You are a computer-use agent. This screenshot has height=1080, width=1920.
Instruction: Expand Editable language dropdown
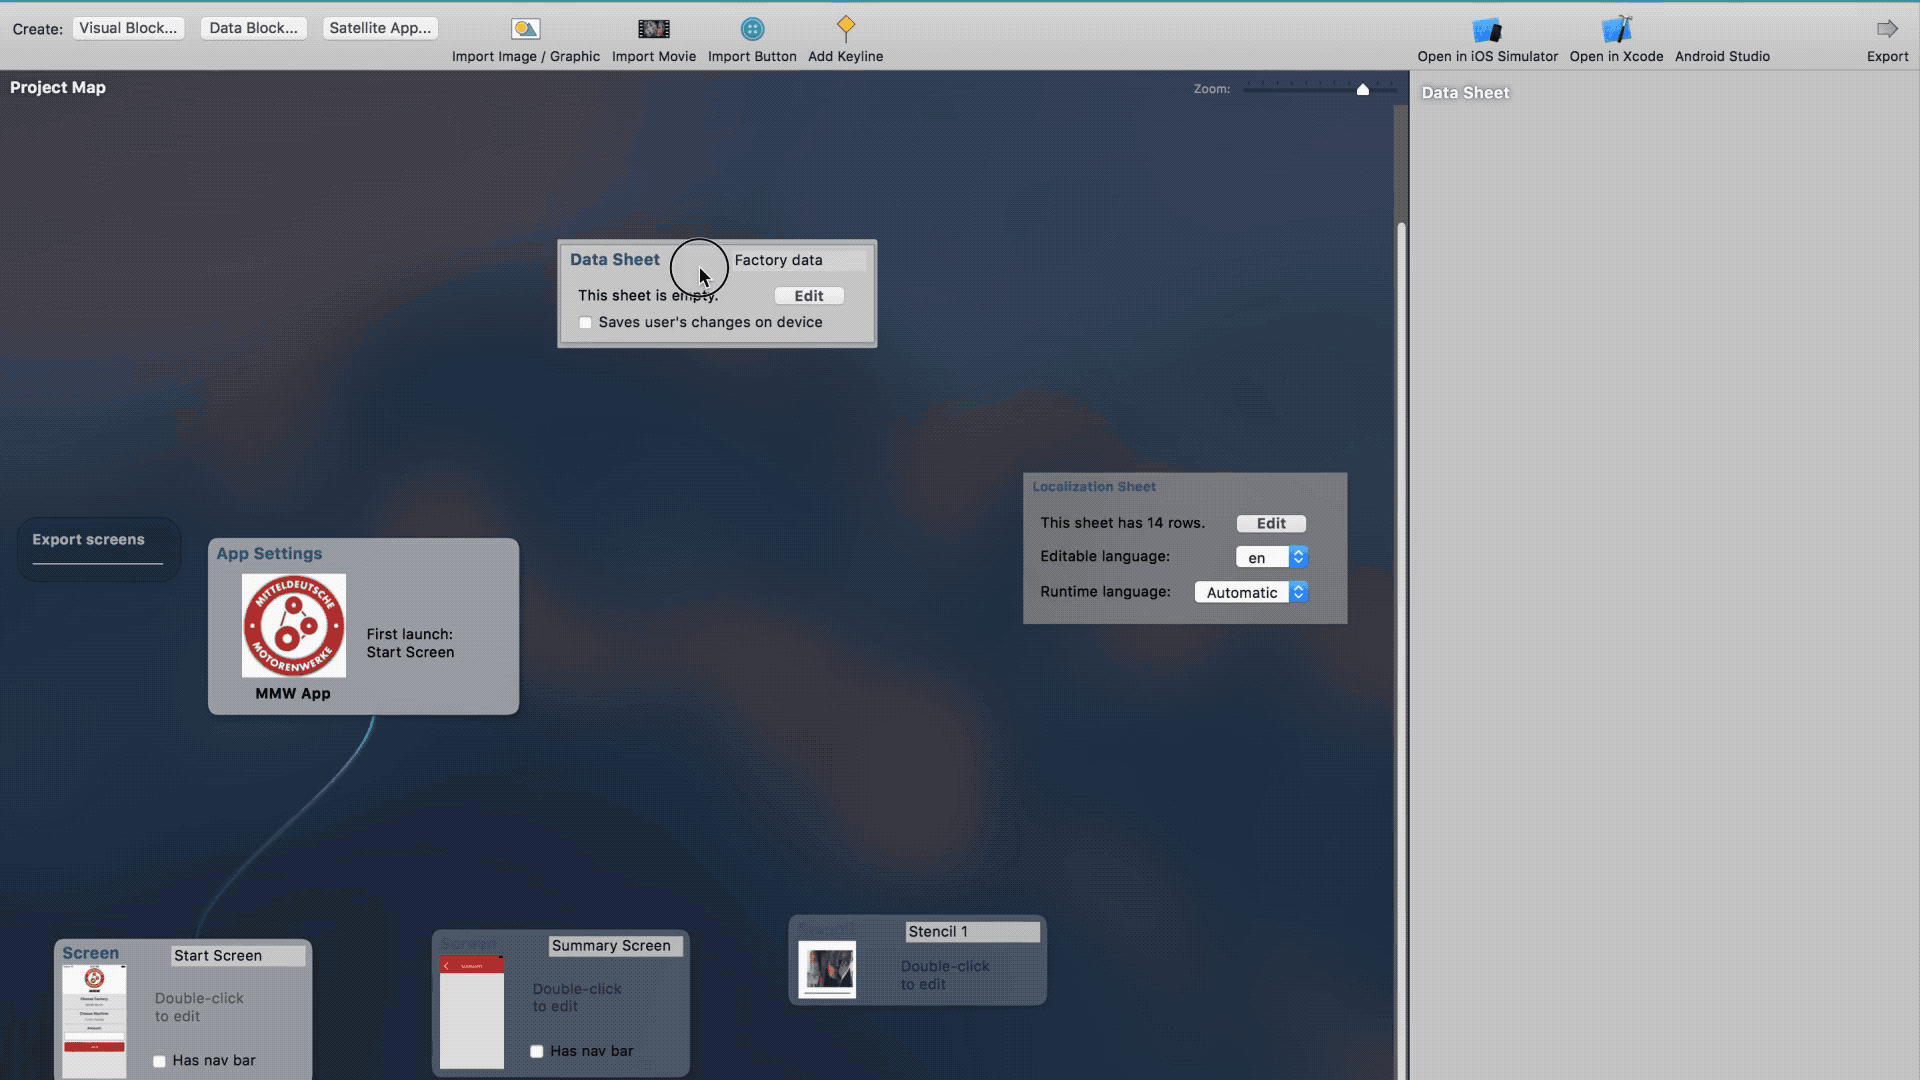[x=1298, y=556]
